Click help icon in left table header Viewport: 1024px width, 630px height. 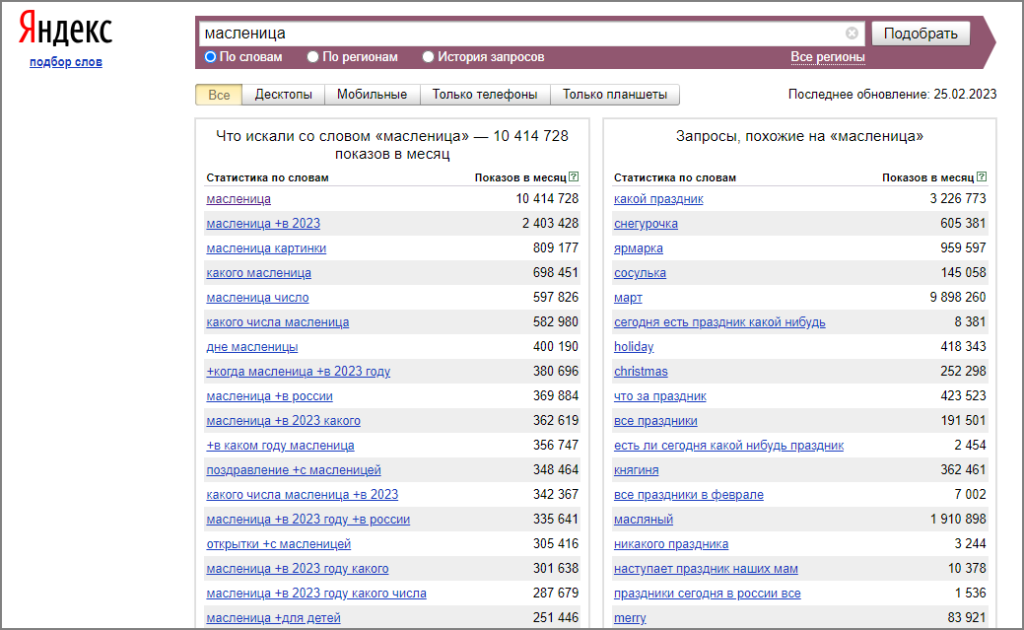pyautogui.click(x=574, y=177)
